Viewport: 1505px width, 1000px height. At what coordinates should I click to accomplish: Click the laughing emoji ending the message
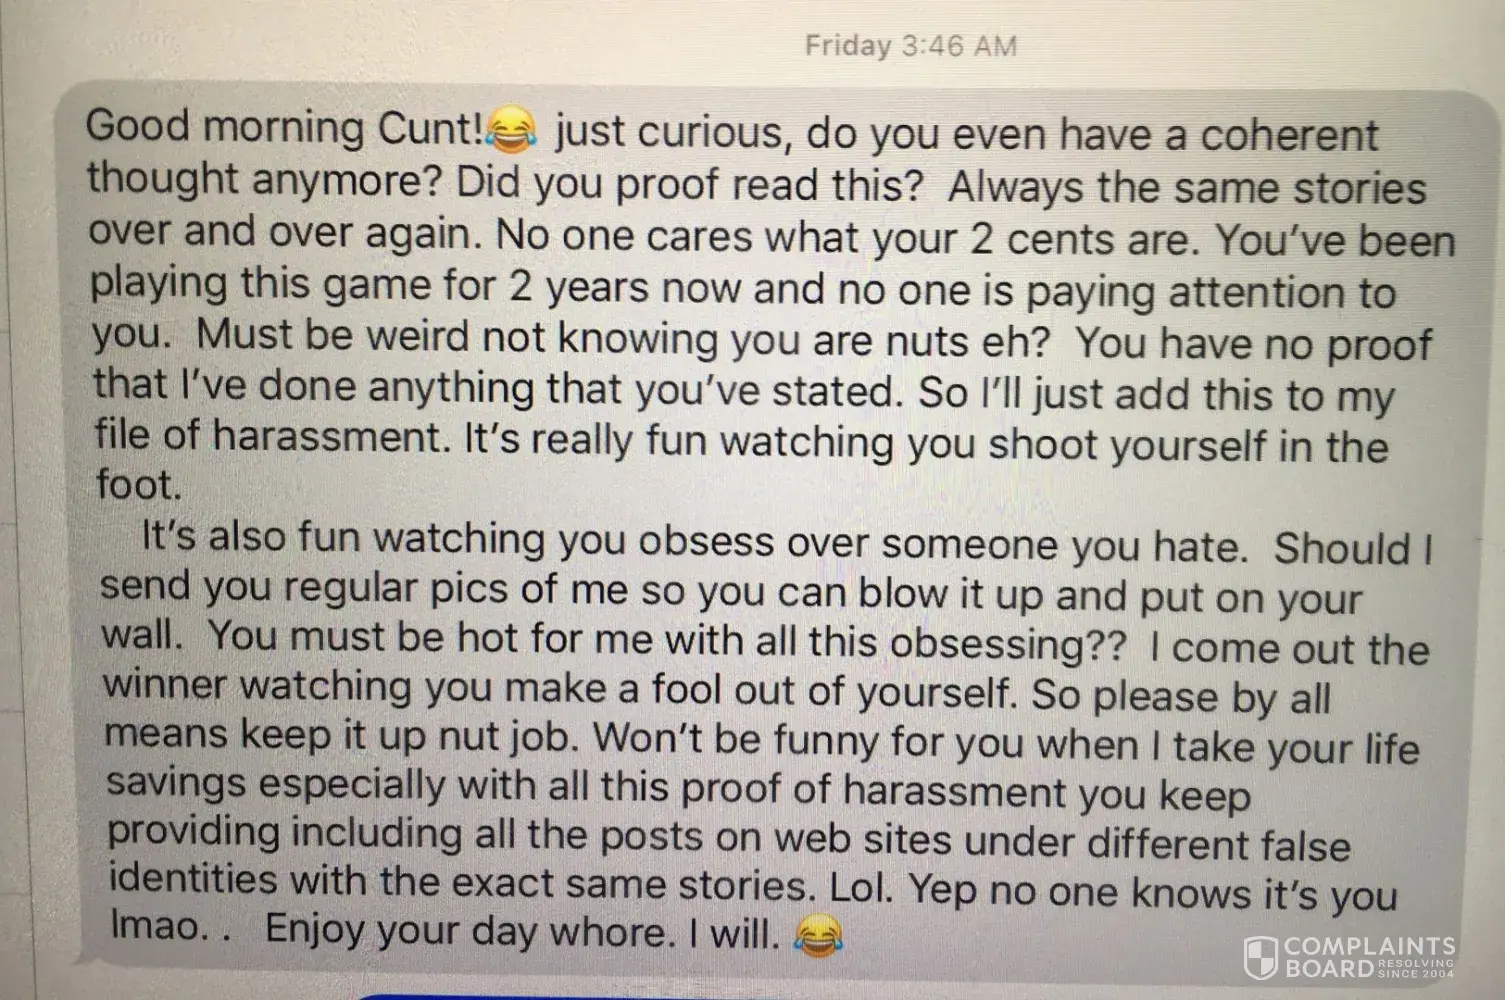(817, 936)
